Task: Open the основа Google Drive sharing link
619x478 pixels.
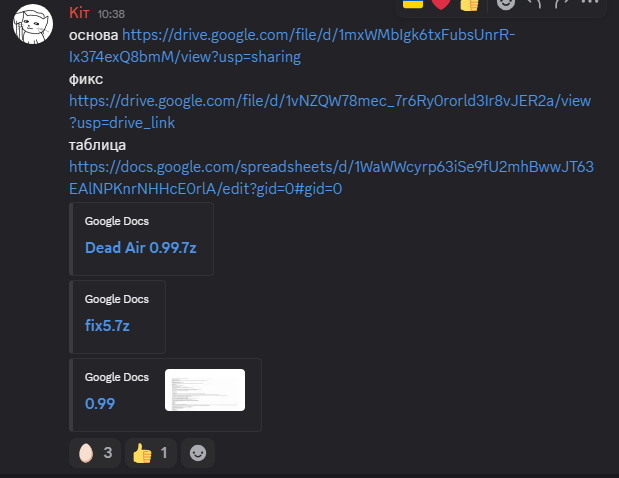Action: (292, 46)
